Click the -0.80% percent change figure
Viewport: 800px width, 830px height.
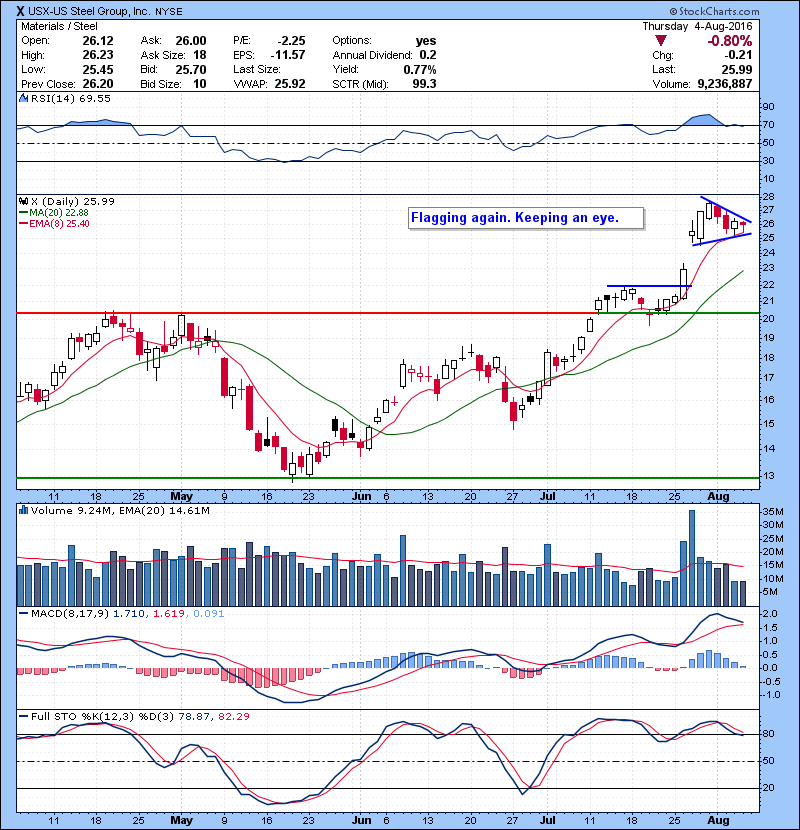tap(730, 41)
